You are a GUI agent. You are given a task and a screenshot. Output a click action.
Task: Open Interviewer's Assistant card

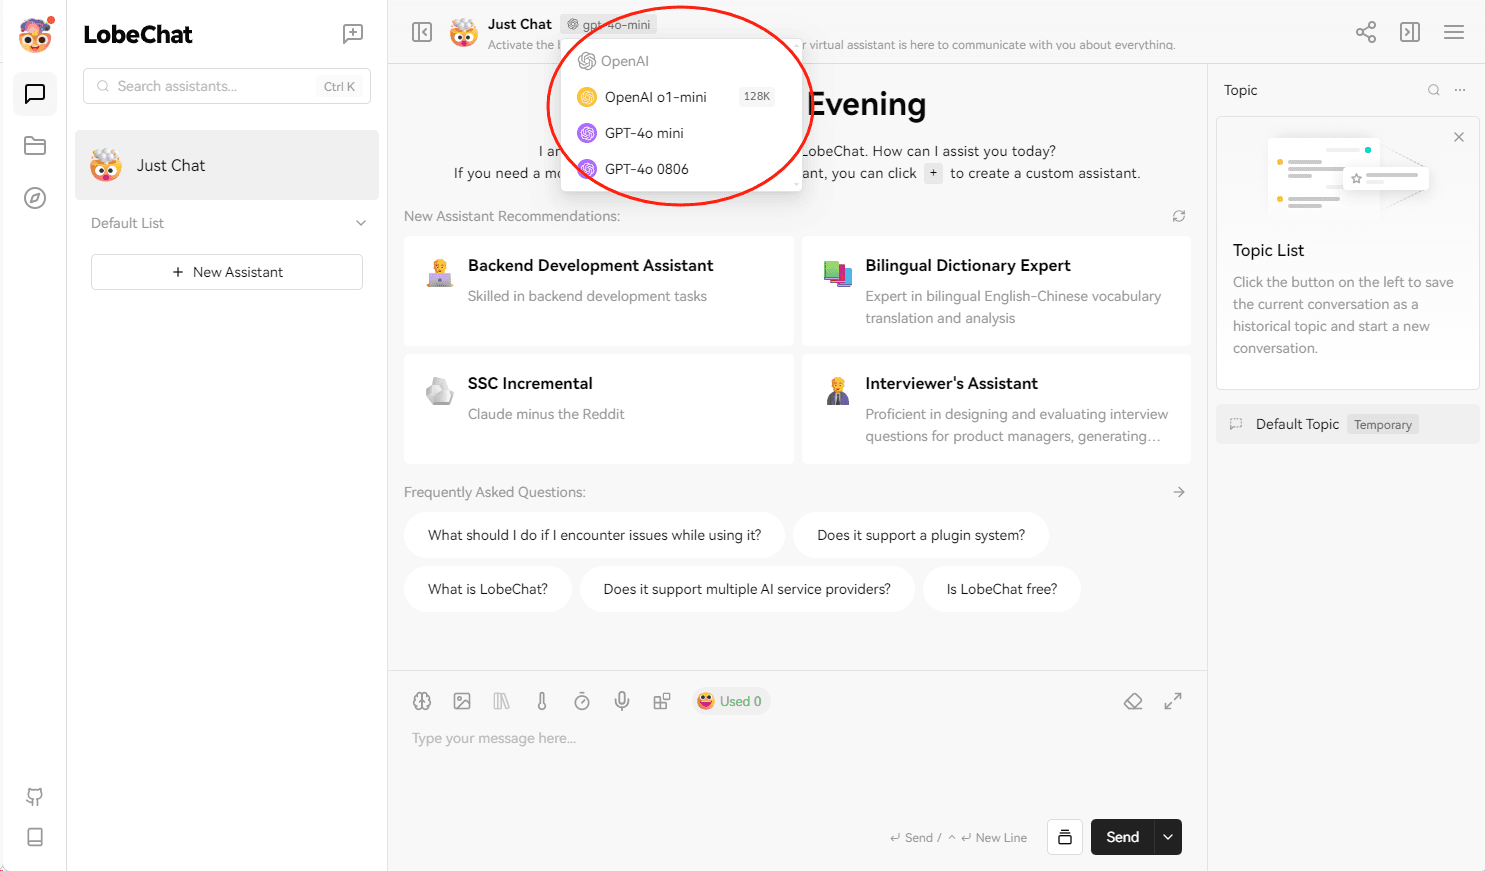tap(996, 409)
